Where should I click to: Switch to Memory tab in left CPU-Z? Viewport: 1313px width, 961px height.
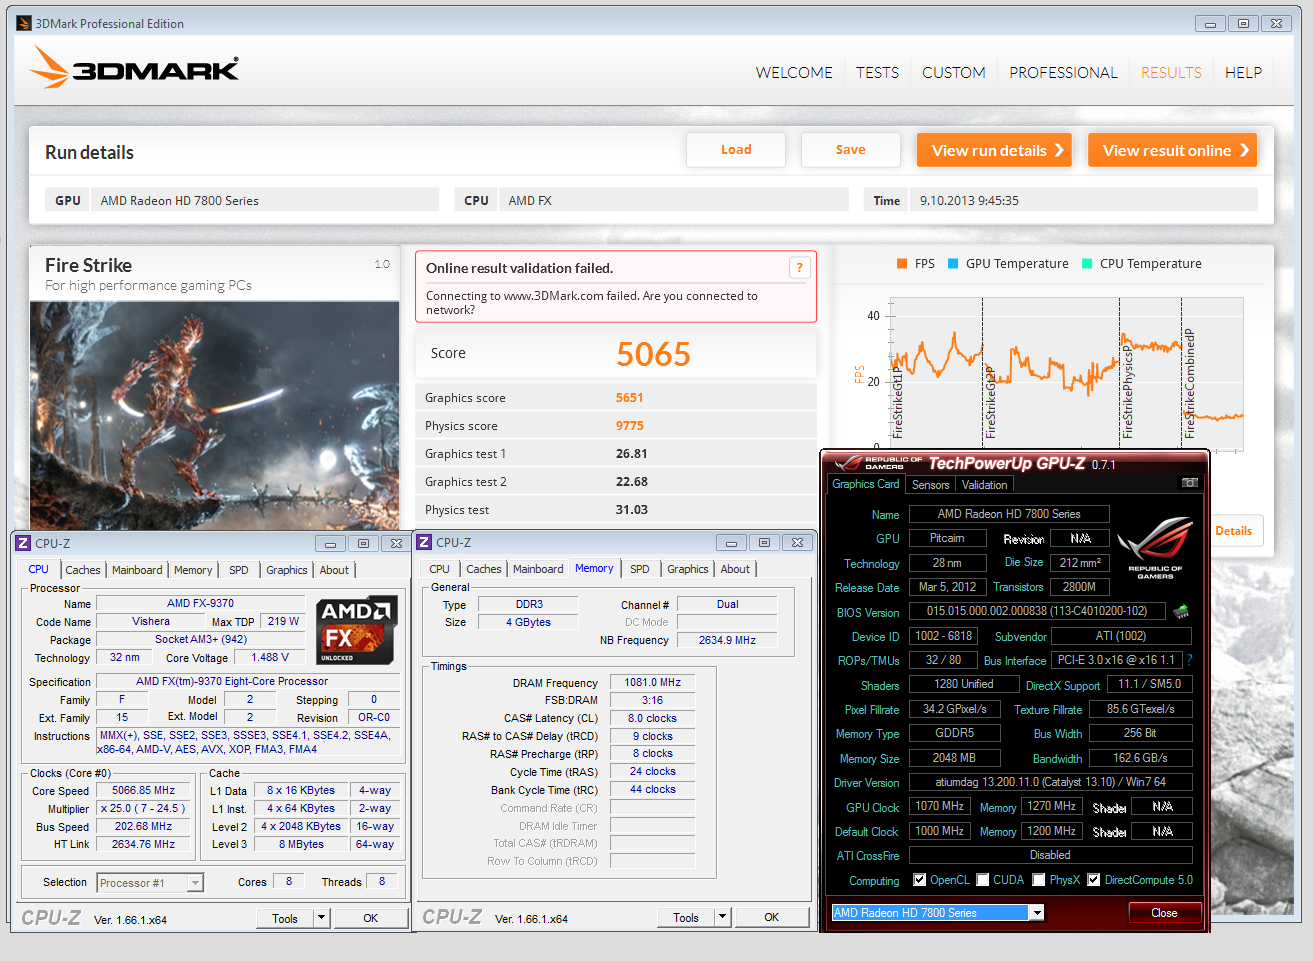click(x=193, y=570)
